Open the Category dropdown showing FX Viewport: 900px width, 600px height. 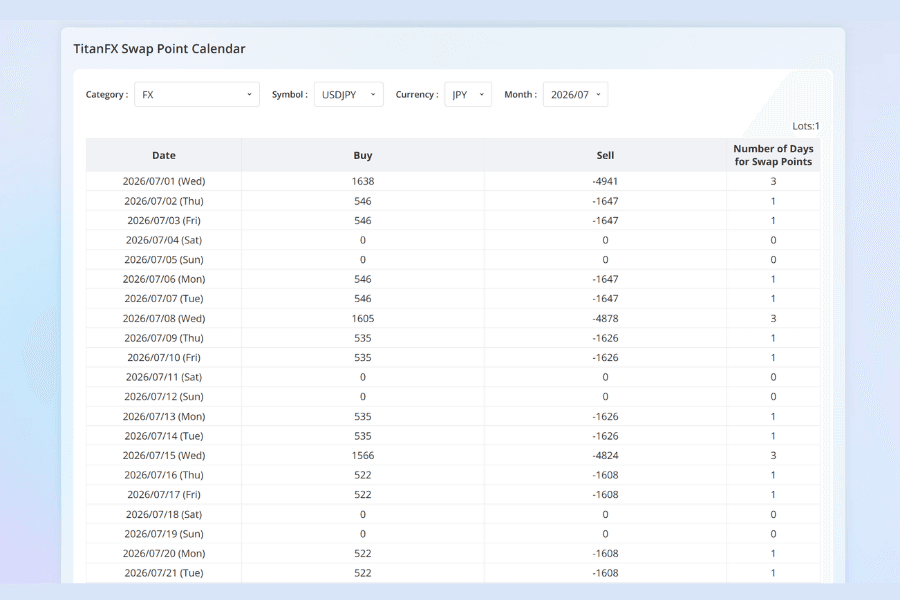(x=197, y=95)
